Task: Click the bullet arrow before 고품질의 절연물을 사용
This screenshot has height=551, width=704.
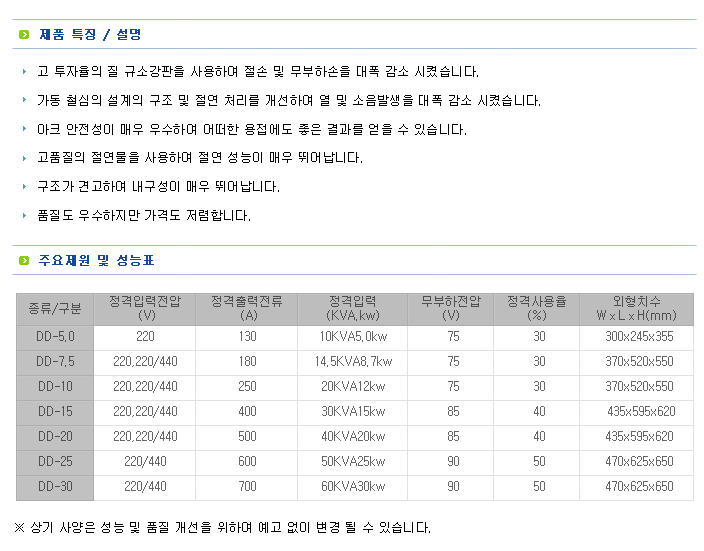Action: (x=25, y=158)
